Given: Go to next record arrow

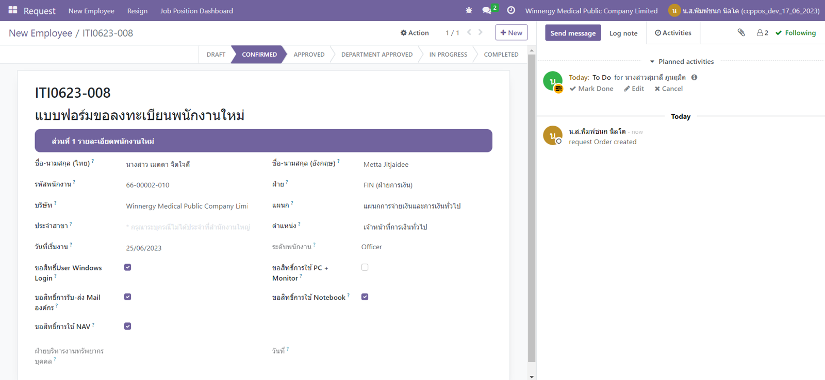Looking at the screenshot, I should click(x=480, y=33).
